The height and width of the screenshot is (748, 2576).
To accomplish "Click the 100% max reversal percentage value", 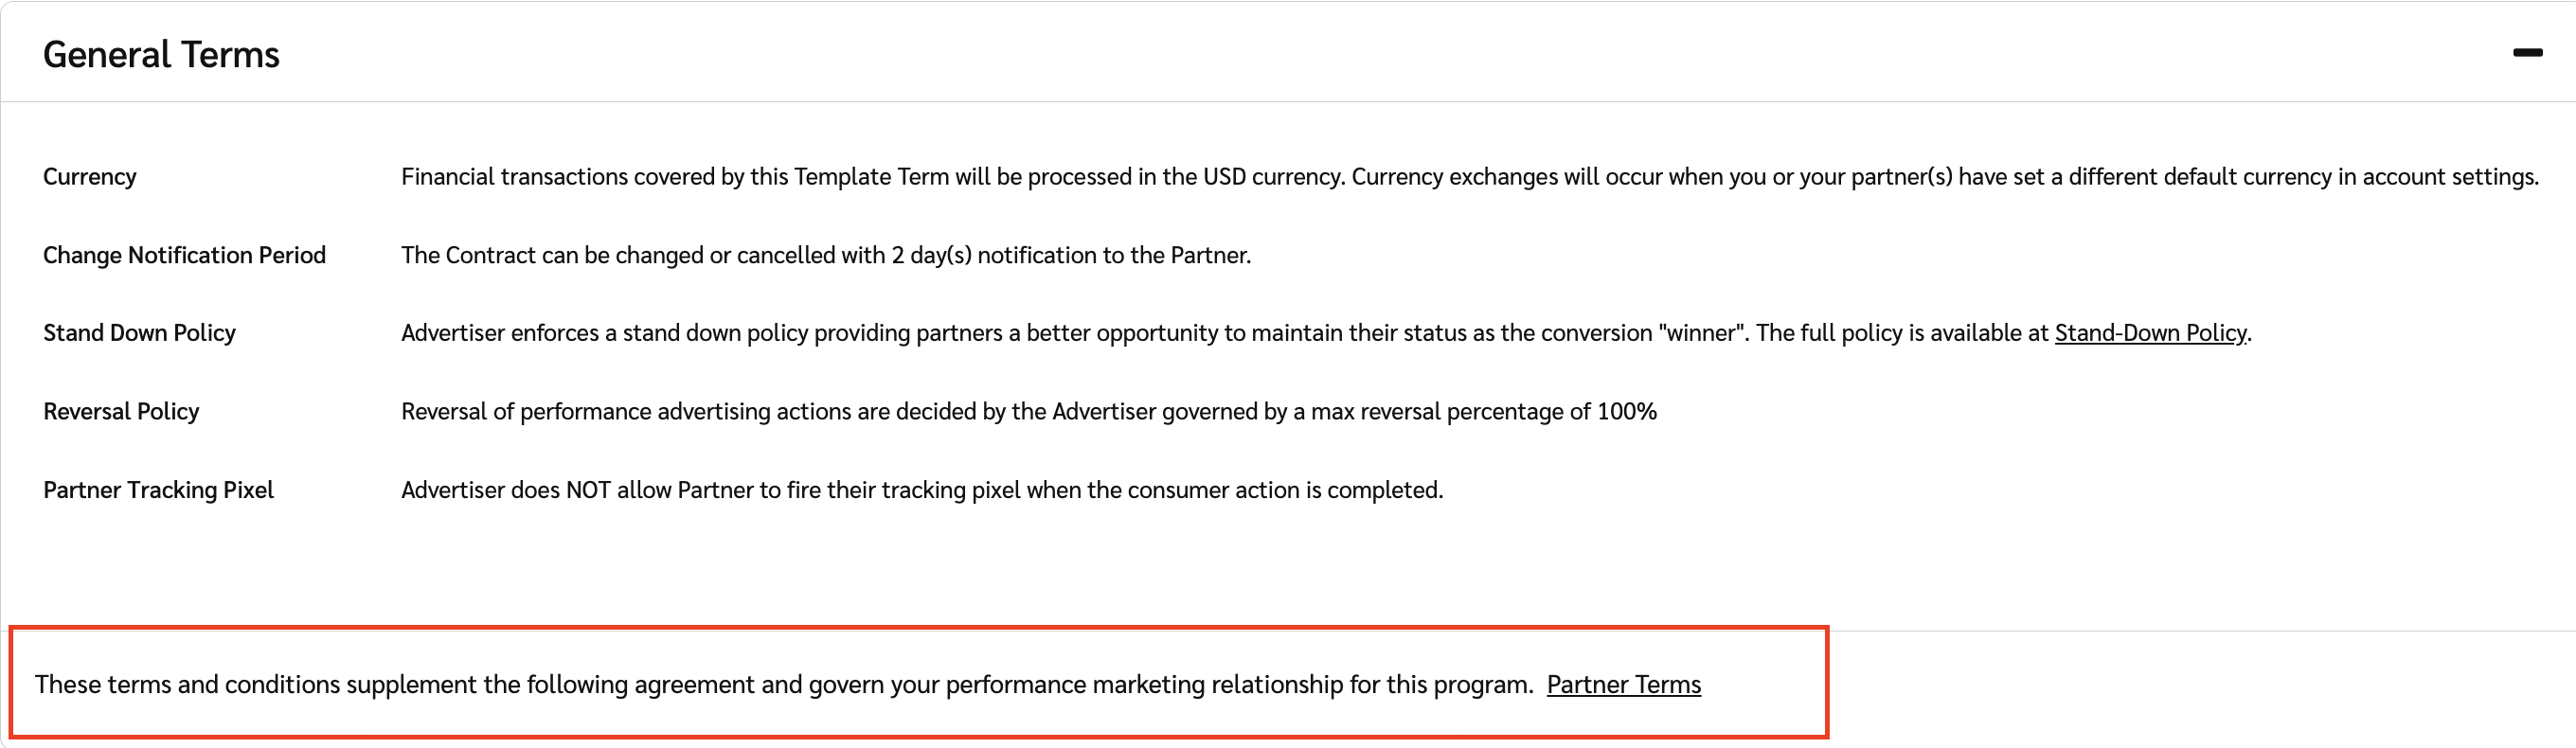I will (1627, 411).
